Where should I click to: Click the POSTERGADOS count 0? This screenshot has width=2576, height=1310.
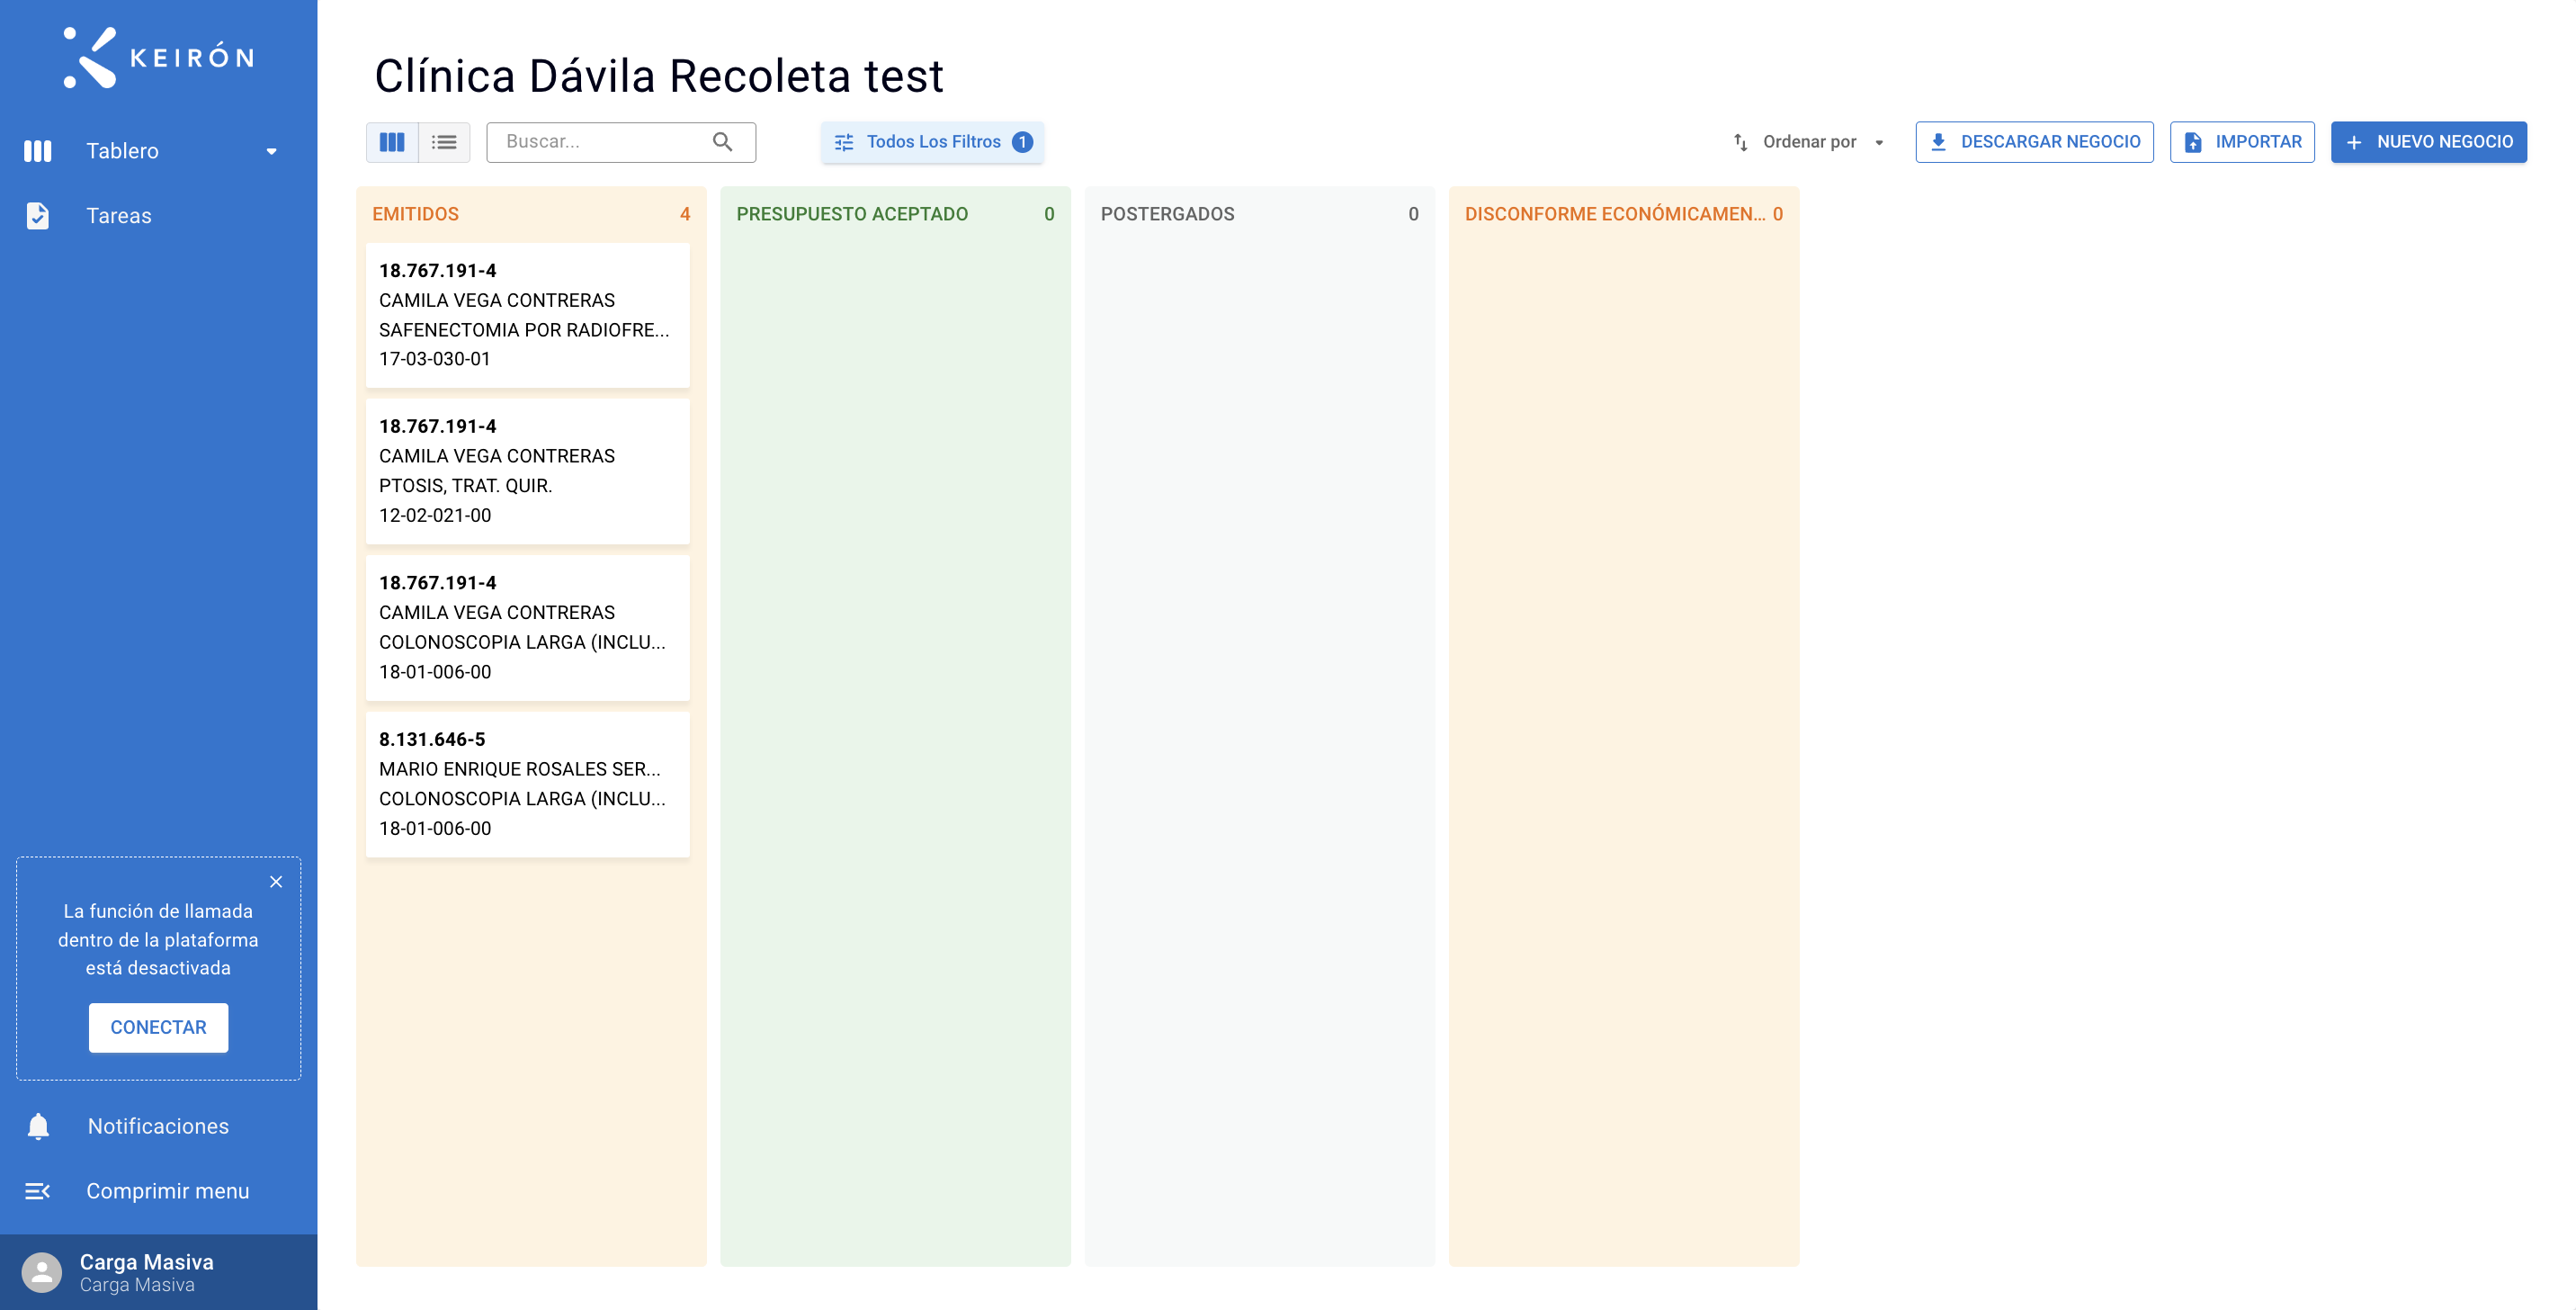(1413, 214)
